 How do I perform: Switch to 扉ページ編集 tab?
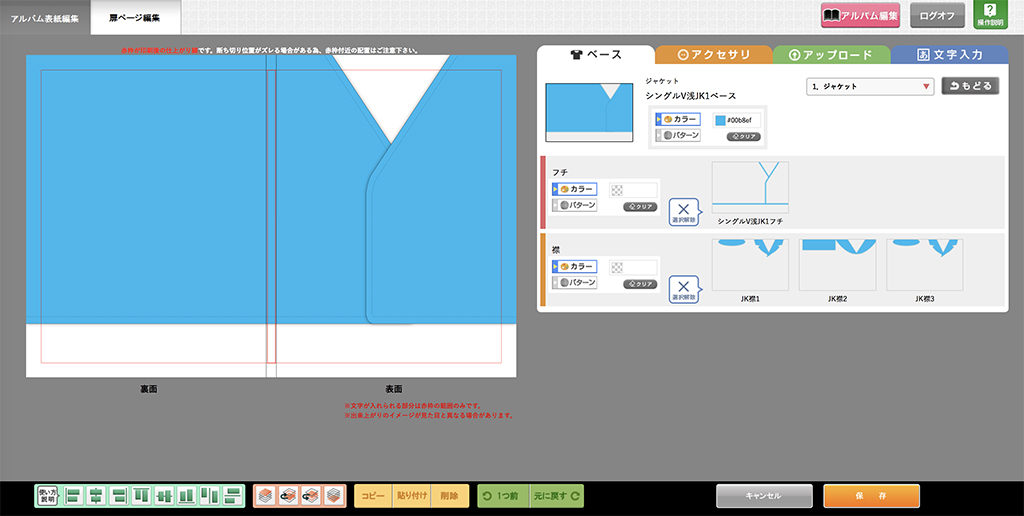135,18
